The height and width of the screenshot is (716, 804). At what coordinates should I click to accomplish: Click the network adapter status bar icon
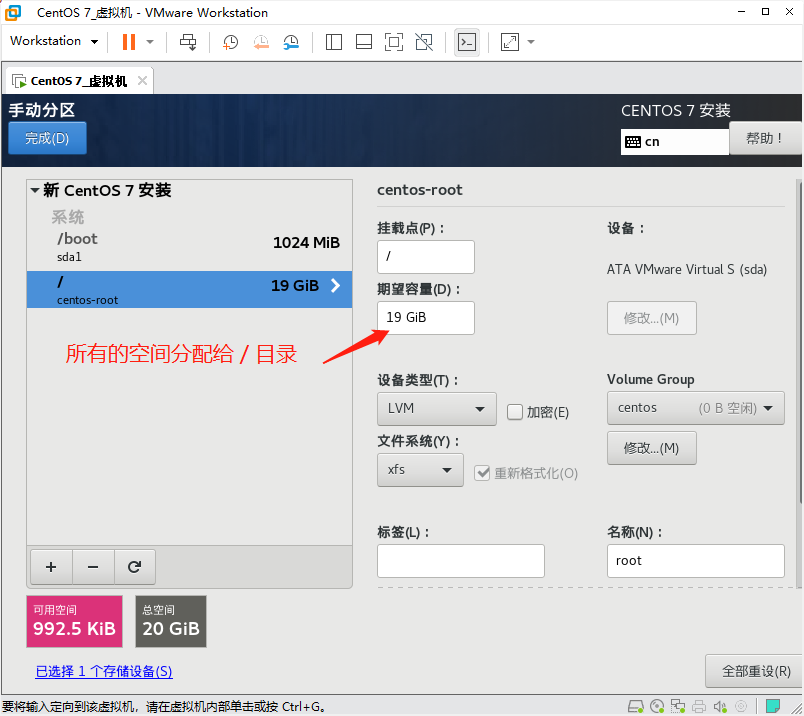pos(678,707)
